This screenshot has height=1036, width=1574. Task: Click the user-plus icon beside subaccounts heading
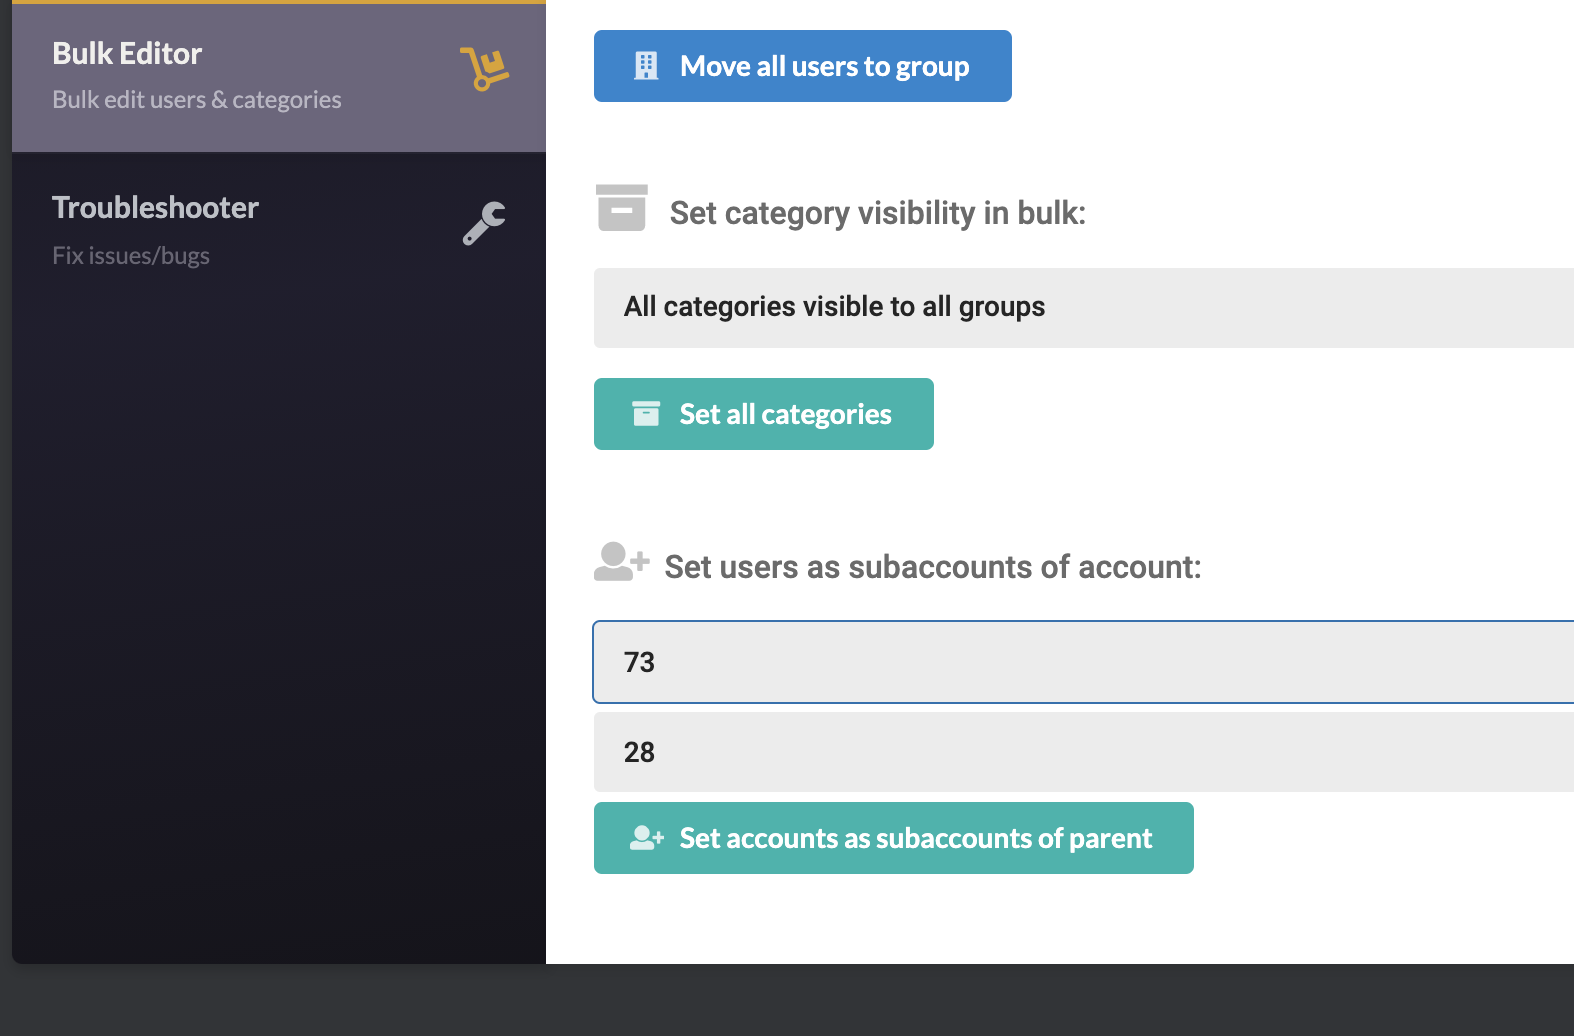(x=621, y=562)
